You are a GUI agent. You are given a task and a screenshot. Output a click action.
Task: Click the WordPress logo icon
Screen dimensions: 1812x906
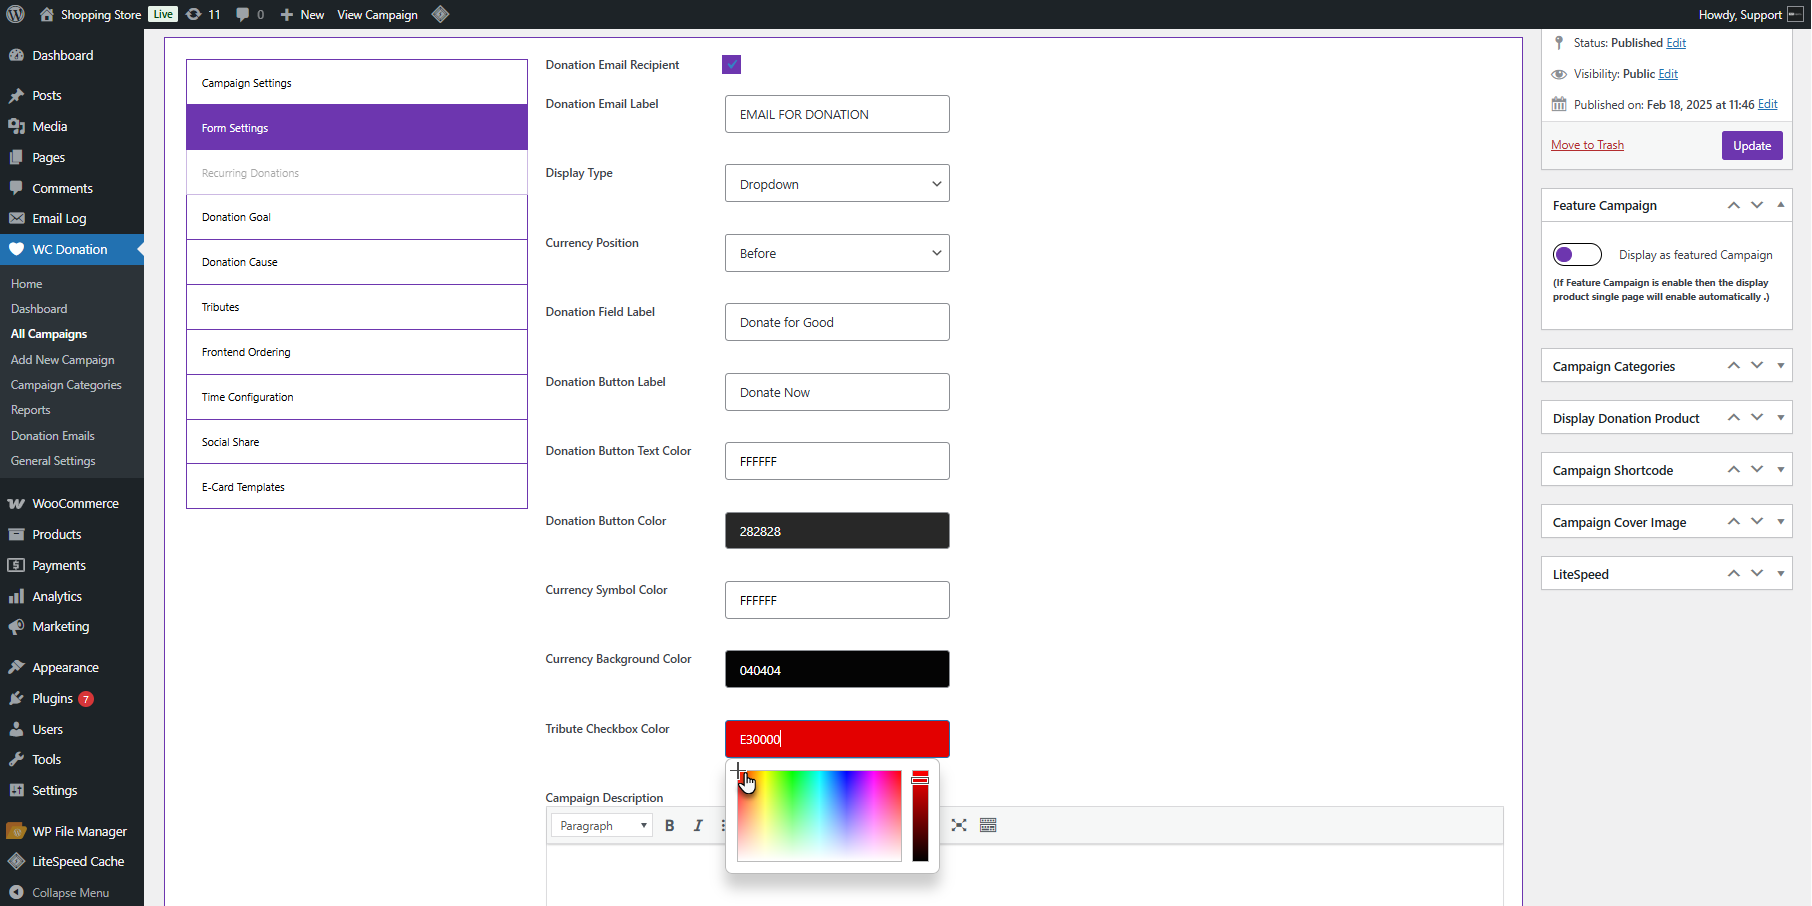pyautogui.click(x=16, y=14)
